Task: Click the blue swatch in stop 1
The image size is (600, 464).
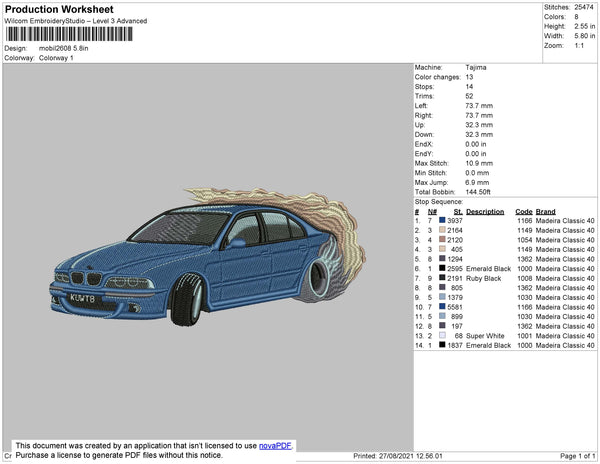Action: 442,220
